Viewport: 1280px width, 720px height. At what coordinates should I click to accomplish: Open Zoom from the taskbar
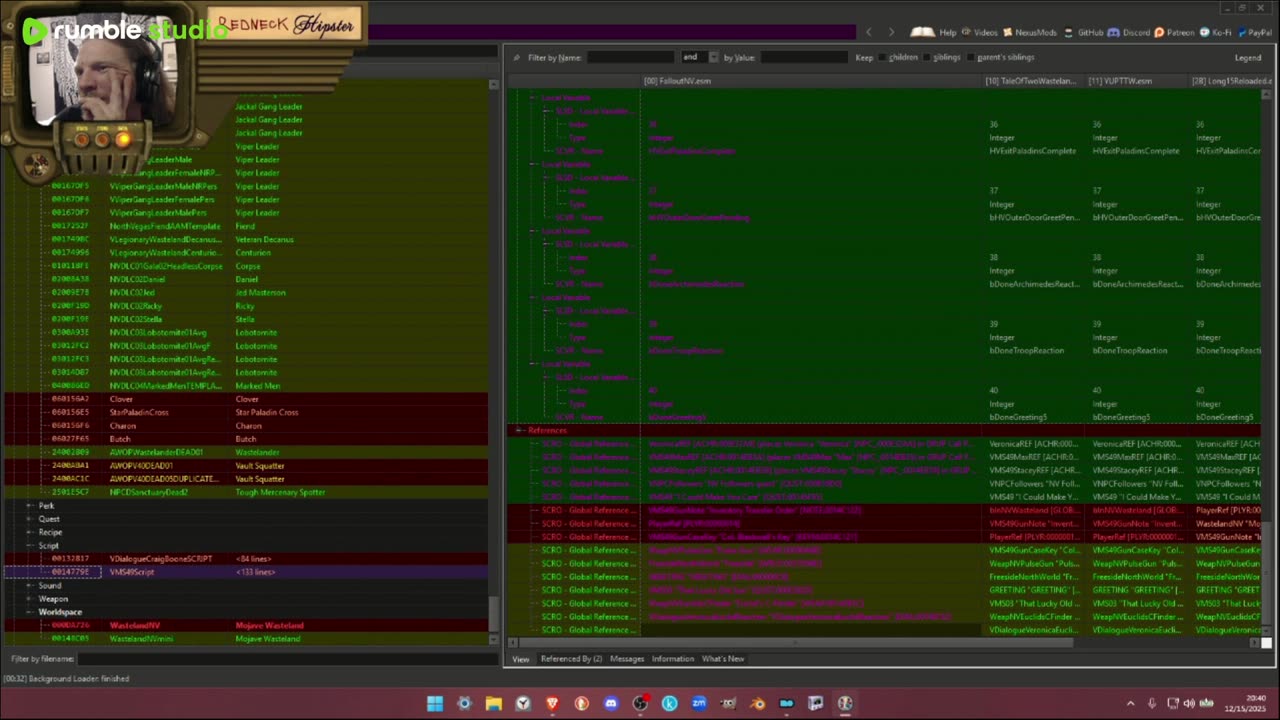pyautogui.click(x=699, y=703)
